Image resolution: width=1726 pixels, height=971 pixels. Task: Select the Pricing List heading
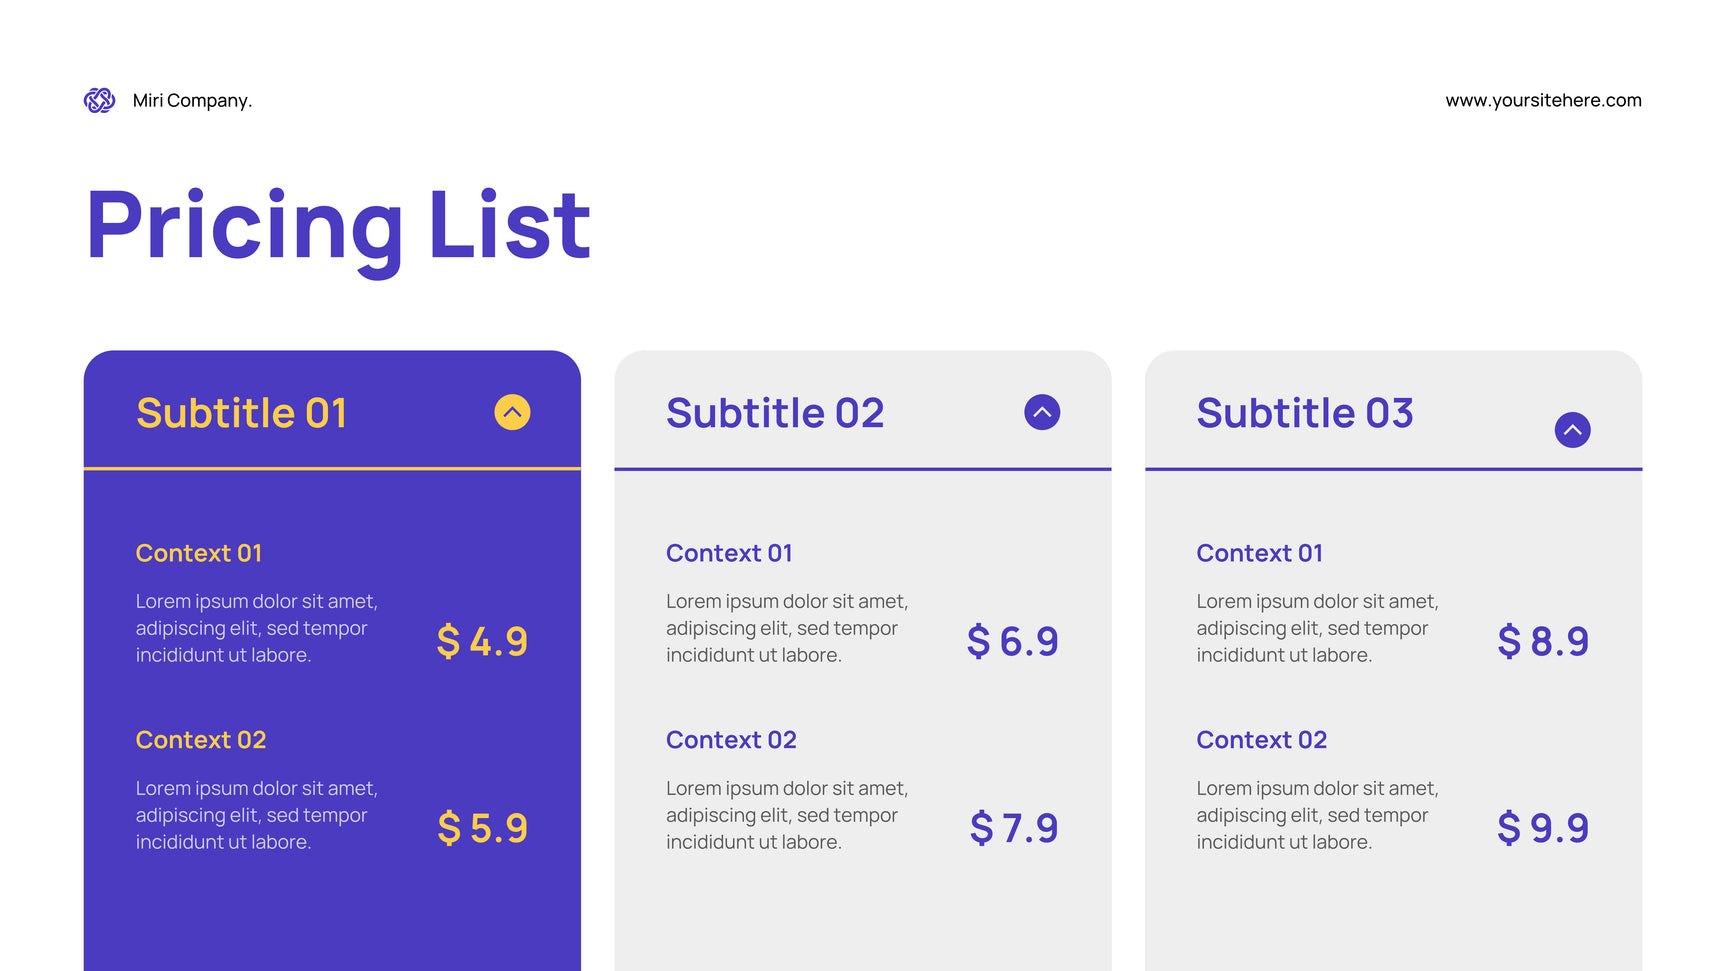click(338, 226)
